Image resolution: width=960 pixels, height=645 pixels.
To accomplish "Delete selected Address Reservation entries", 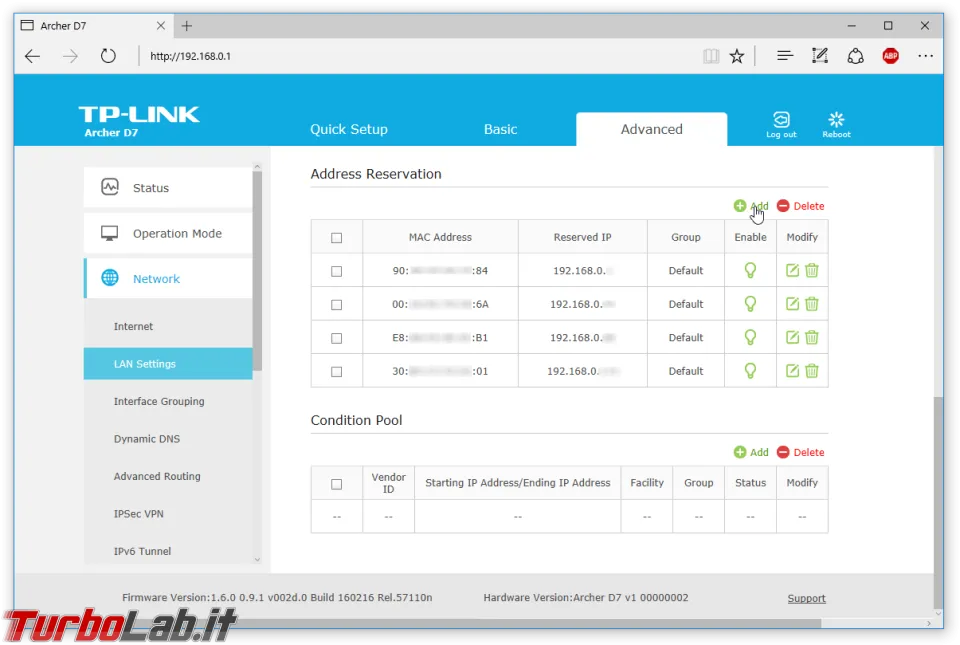I will (x=801, y=206).
